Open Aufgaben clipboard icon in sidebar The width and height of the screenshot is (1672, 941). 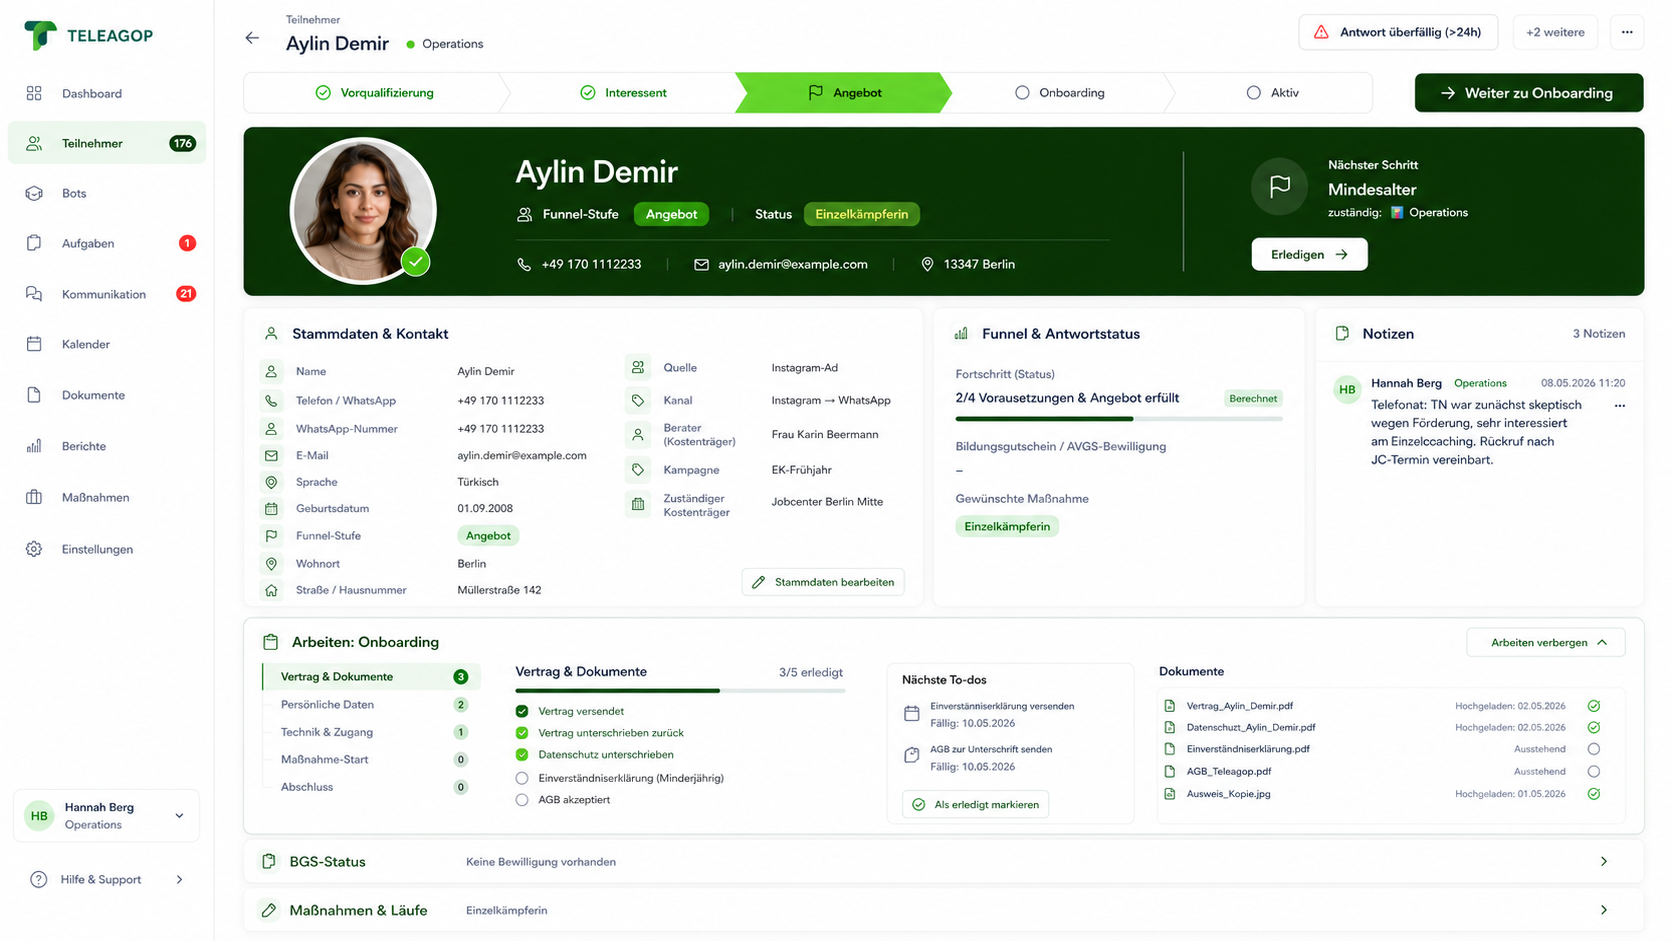[x=34, y=243]
